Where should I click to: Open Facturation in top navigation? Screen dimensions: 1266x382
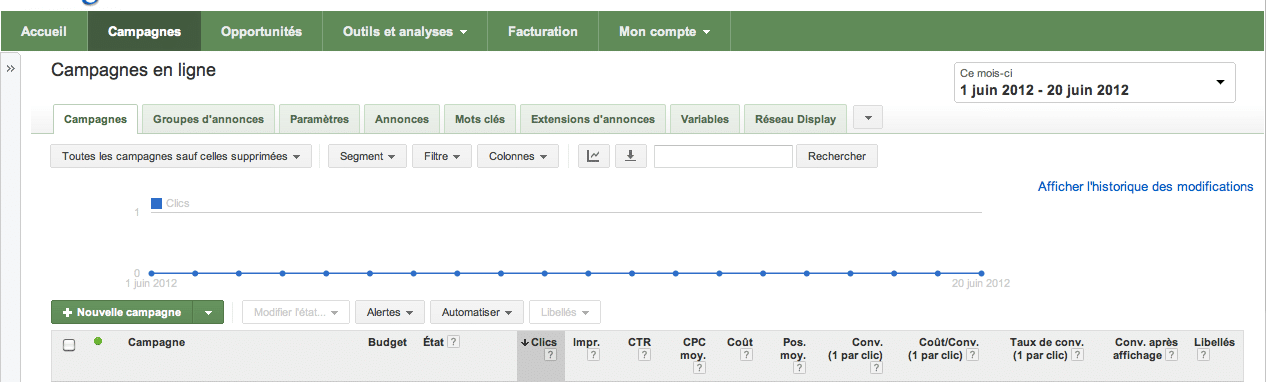pyautogui.click(x=543, y=32)
